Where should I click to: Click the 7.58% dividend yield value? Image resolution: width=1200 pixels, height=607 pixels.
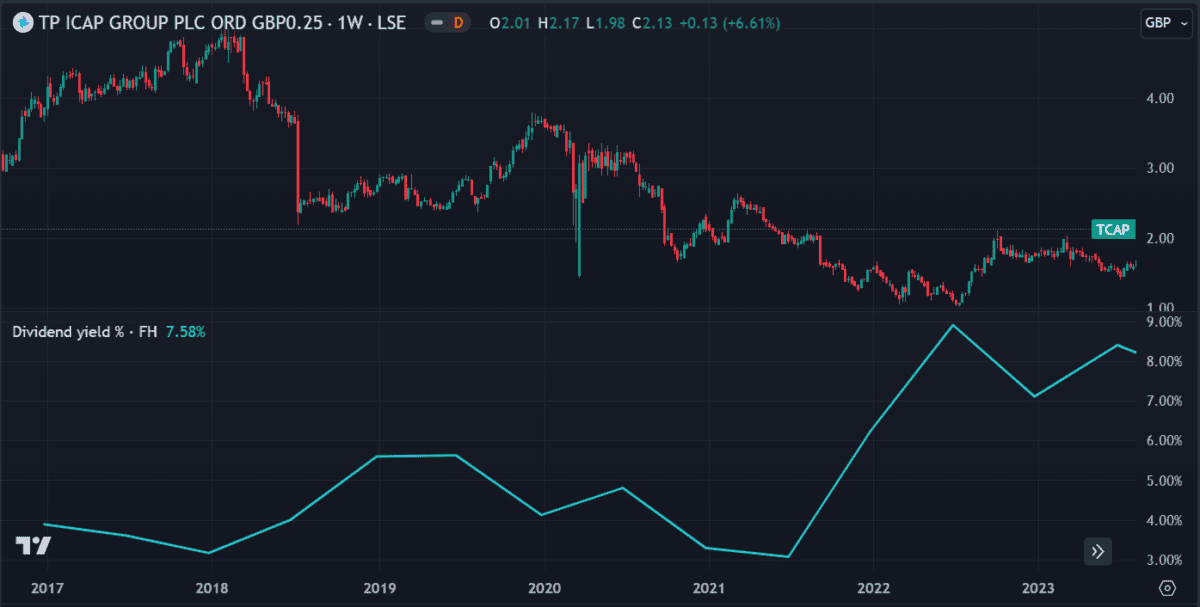tap(186, 331)
